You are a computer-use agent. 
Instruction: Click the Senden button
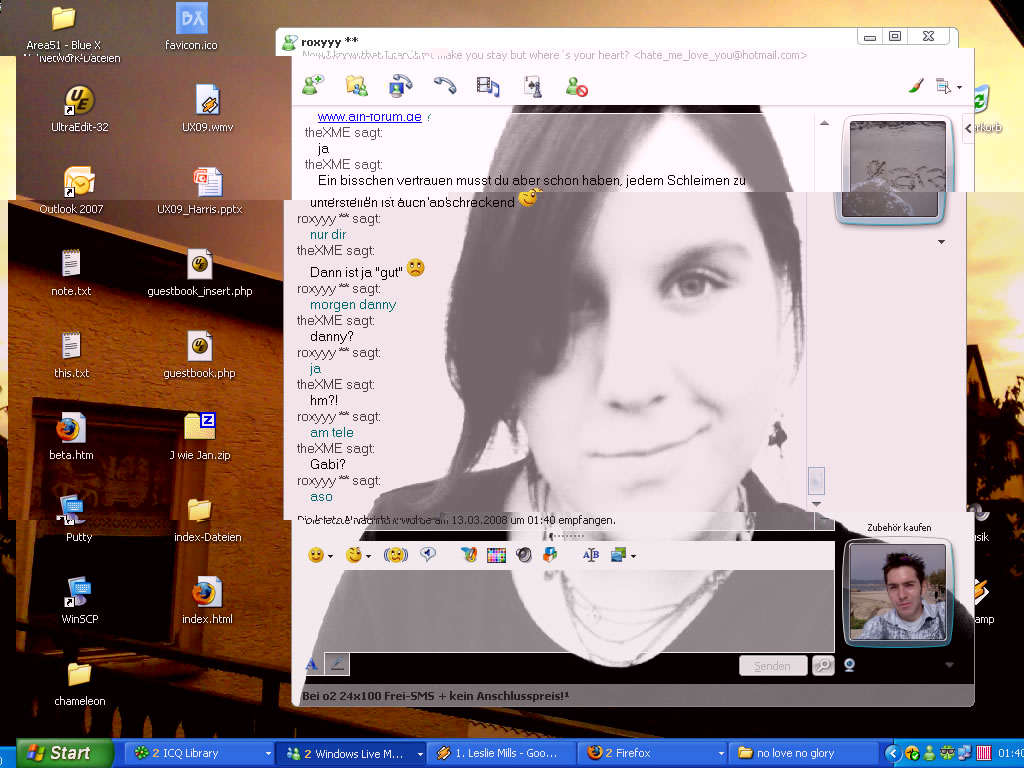click(x=772, y=666)
